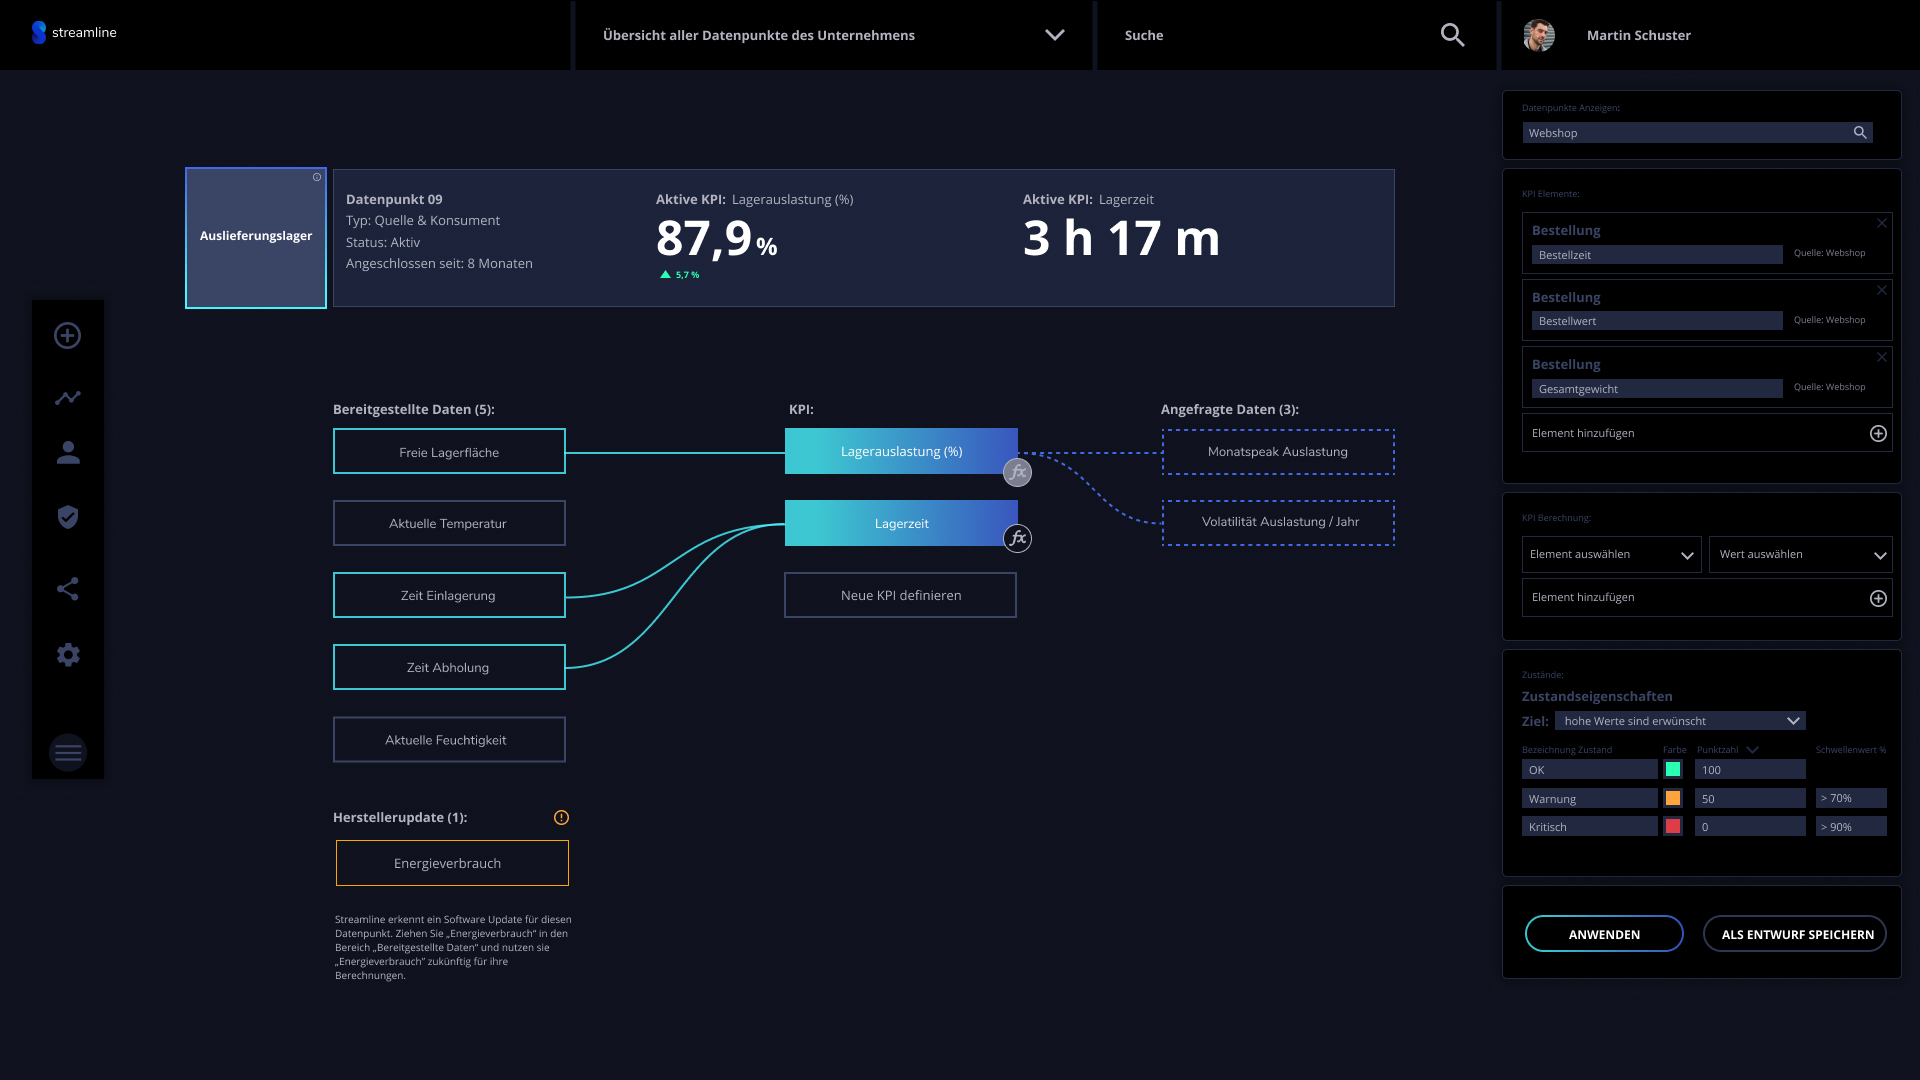Click Martin Schuster's avatar picture
This screenshot has height=1080, width=1920.
coord(1539,35)
